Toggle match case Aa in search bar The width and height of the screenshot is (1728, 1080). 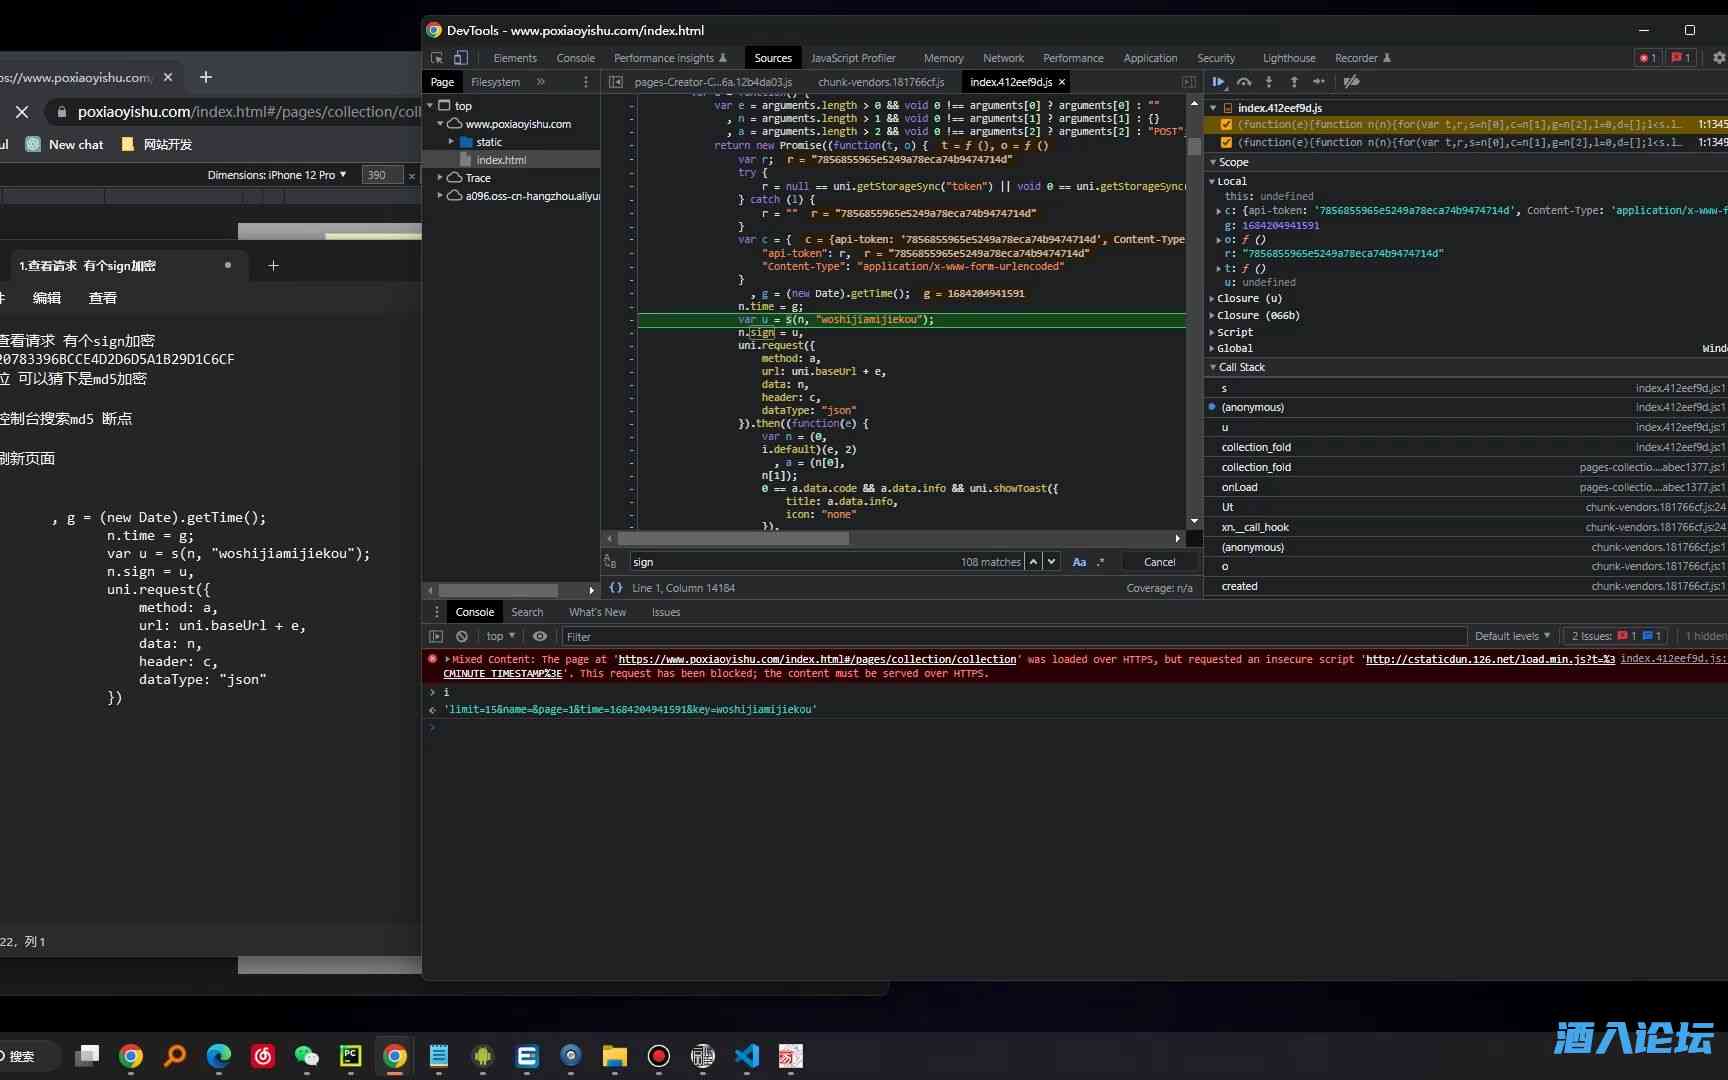click(1079, 562)
